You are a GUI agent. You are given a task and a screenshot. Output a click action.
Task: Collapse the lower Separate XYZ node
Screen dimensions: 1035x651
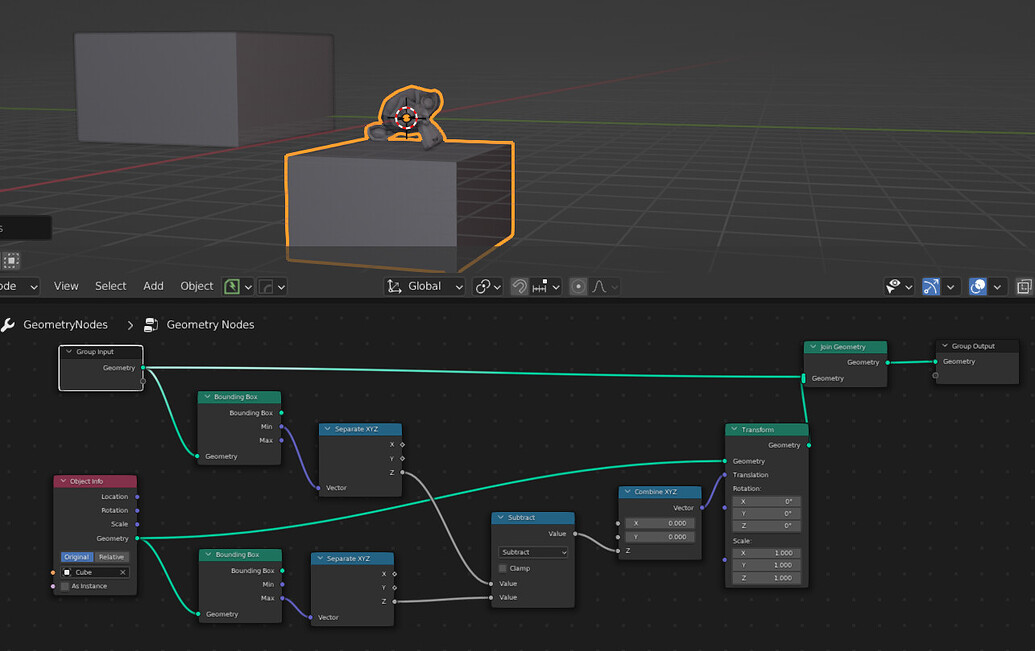click(x=320, y=558)
